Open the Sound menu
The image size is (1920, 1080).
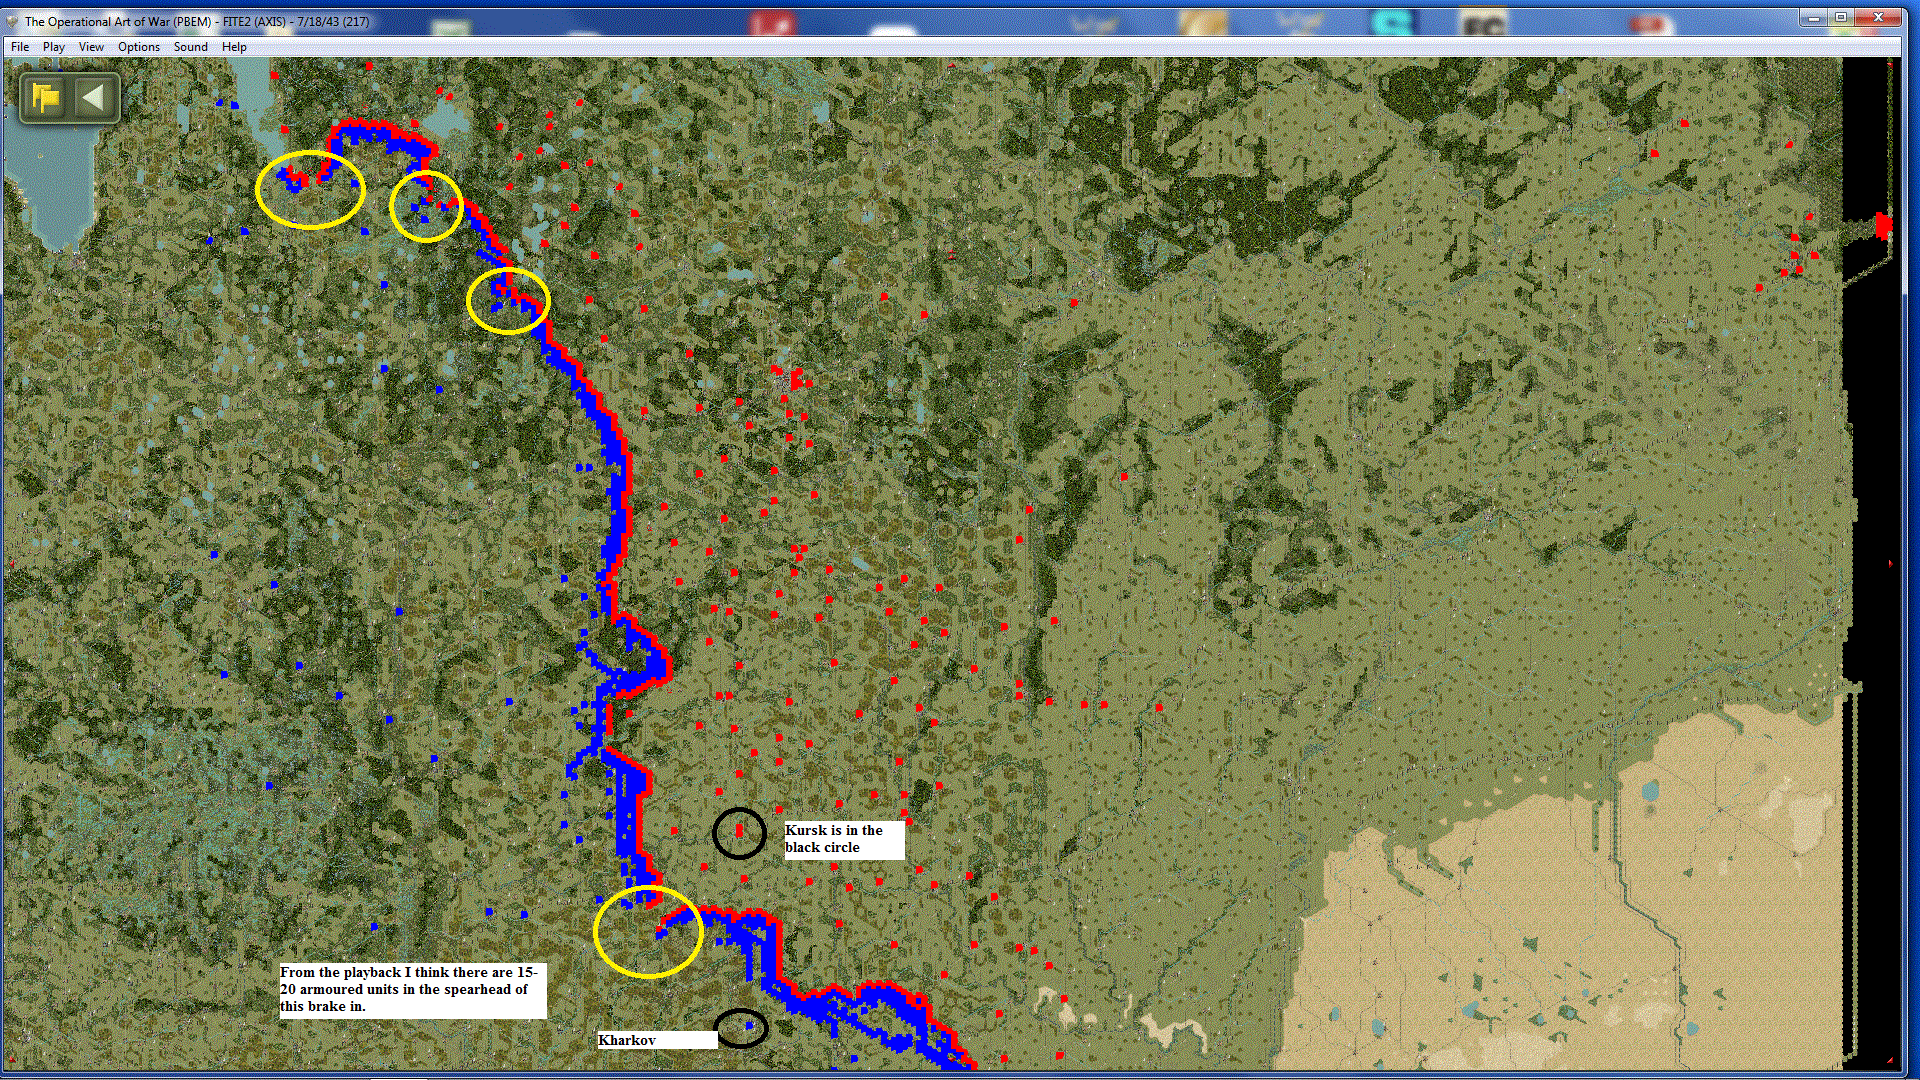pos(191,47)
